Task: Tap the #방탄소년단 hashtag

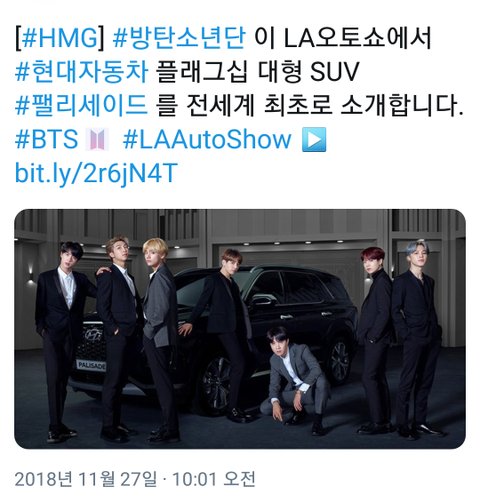Action: coord(179,38)
